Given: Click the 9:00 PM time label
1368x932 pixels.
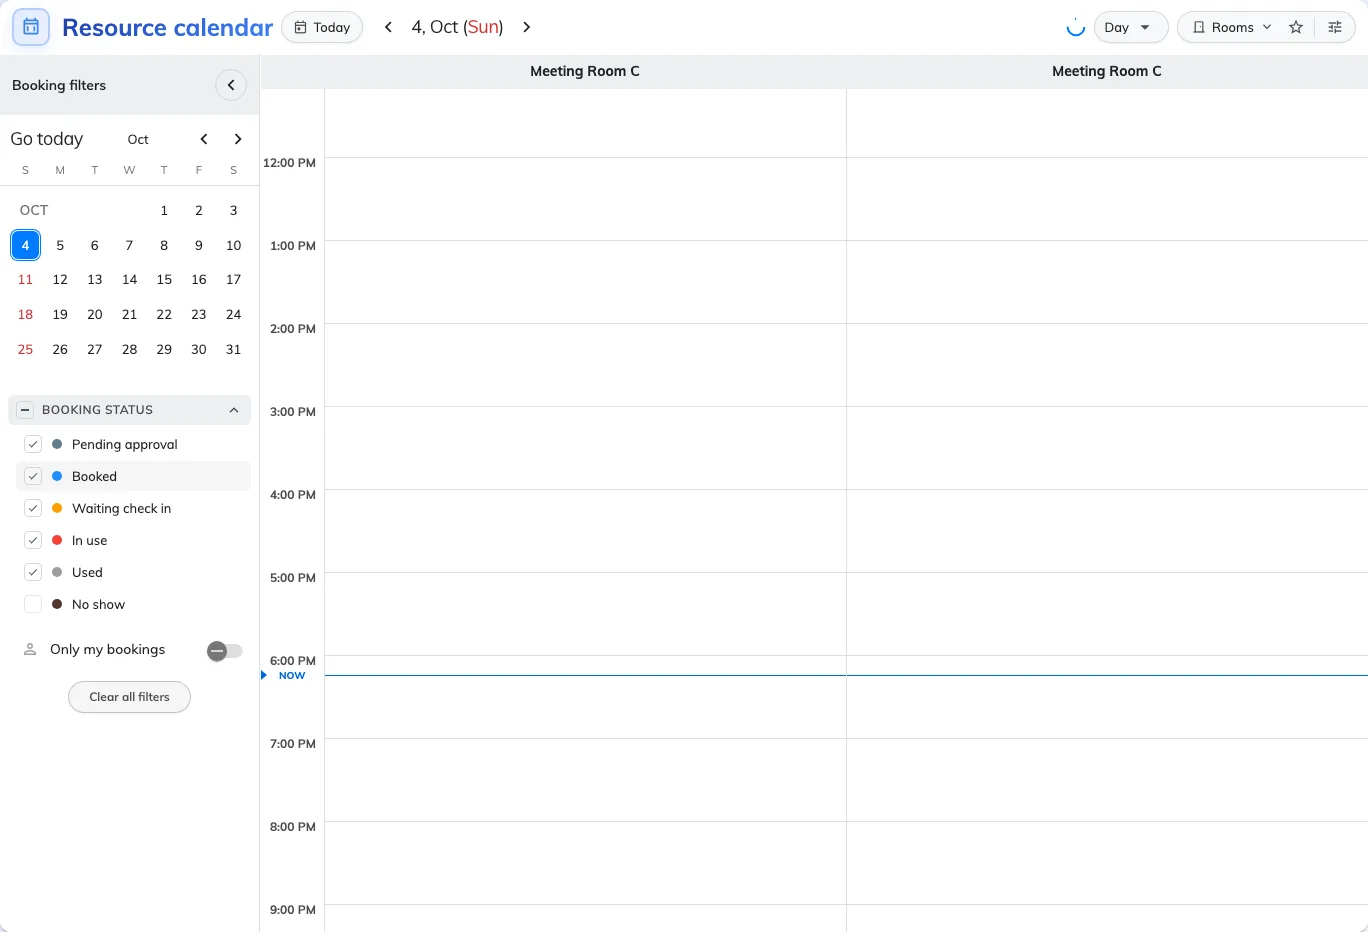Looking at the screenshot, I should [293, 910].
